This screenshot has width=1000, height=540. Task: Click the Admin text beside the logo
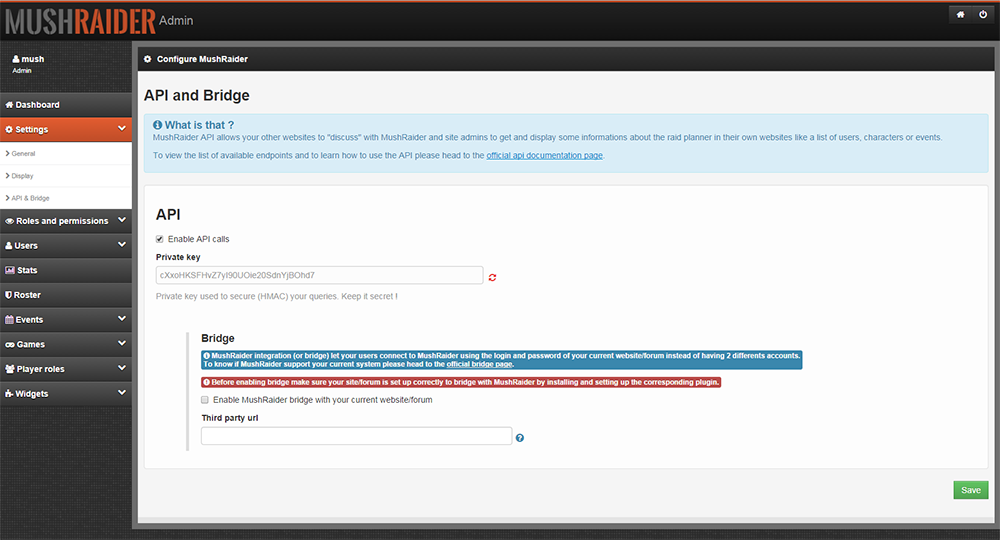(176, 20)
